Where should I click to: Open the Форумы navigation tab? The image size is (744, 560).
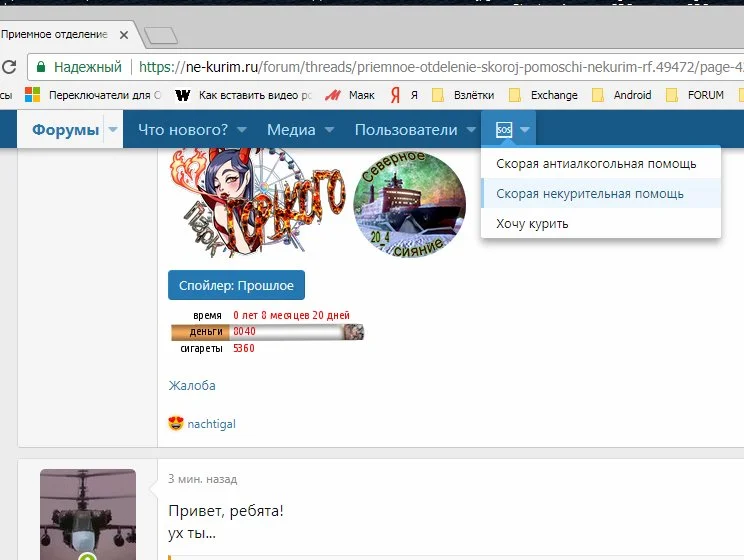(x=65, y=130)
